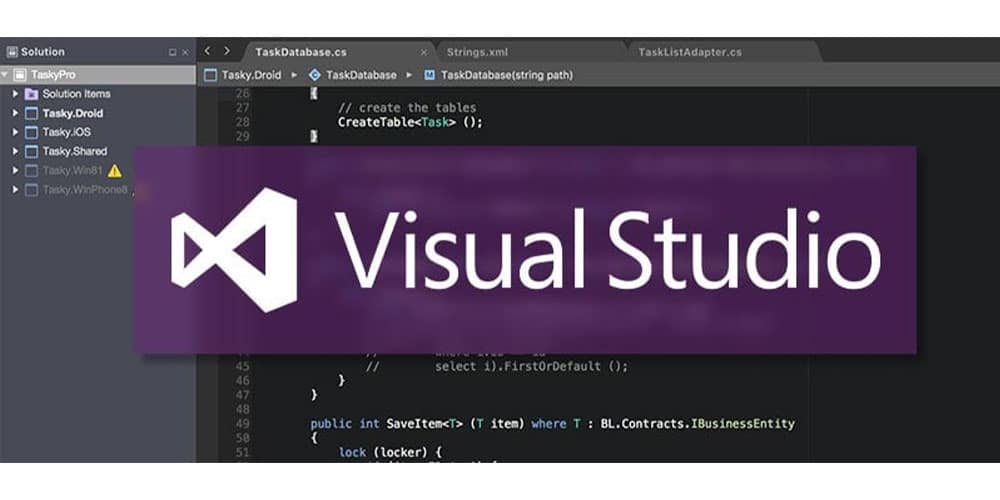Viewport: 1000px width, 500px height.
Task: Click the class icon beside TaskDatabase breadcrumb
Action: 314,75
